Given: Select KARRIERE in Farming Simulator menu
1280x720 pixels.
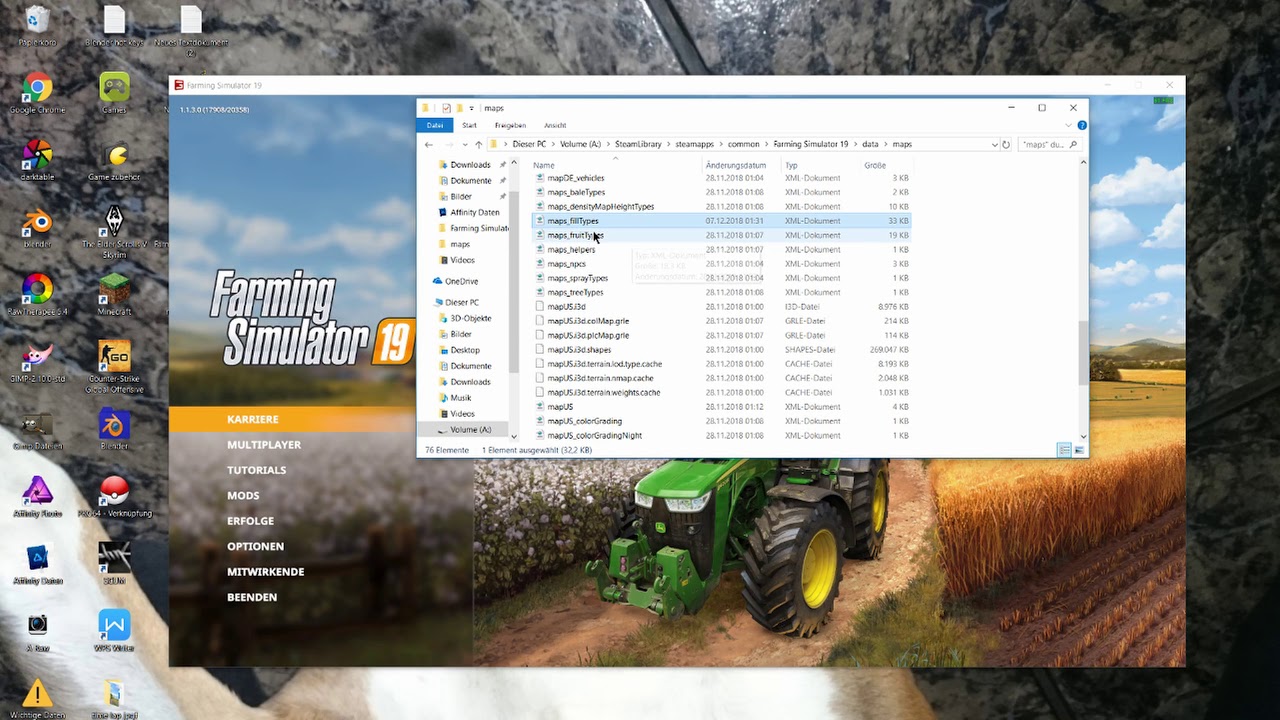Looking at the screenshot, I should (x=253, y=419).
